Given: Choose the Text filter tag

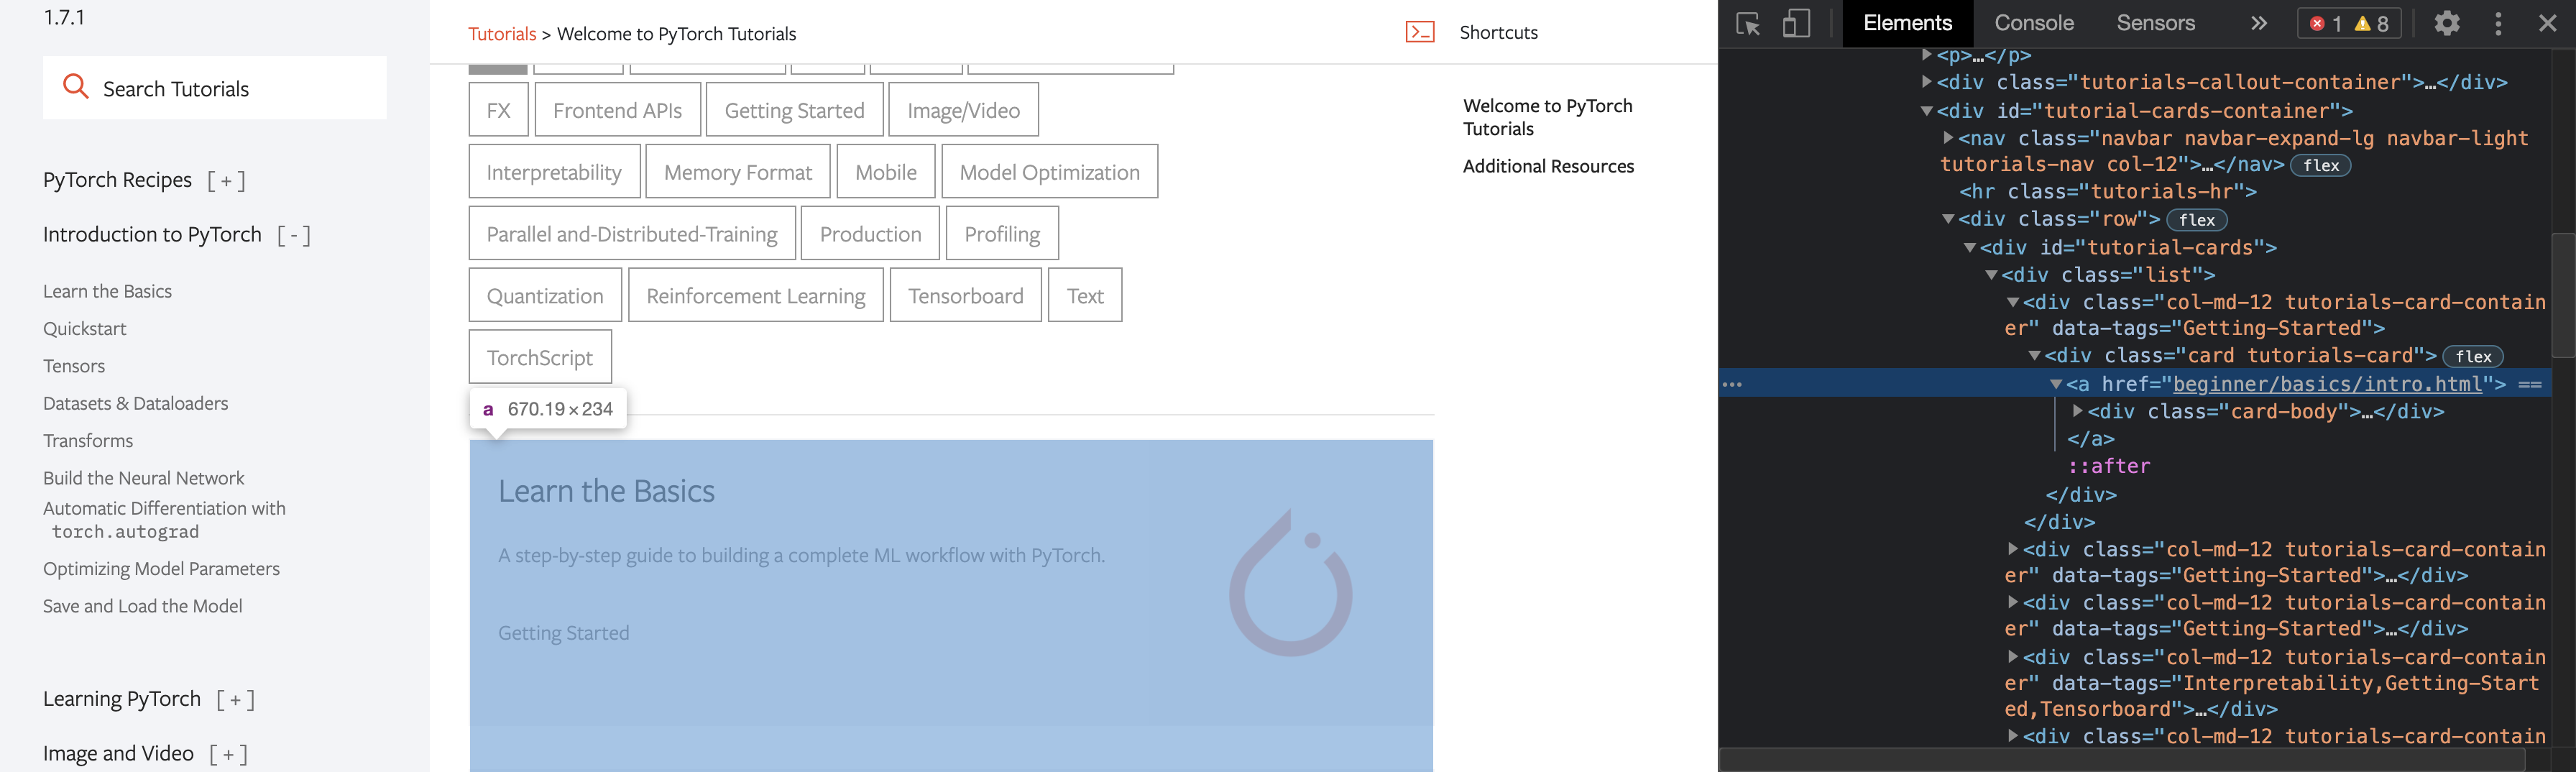Looking at the screenshot, I should click(x=1085, y=296).
